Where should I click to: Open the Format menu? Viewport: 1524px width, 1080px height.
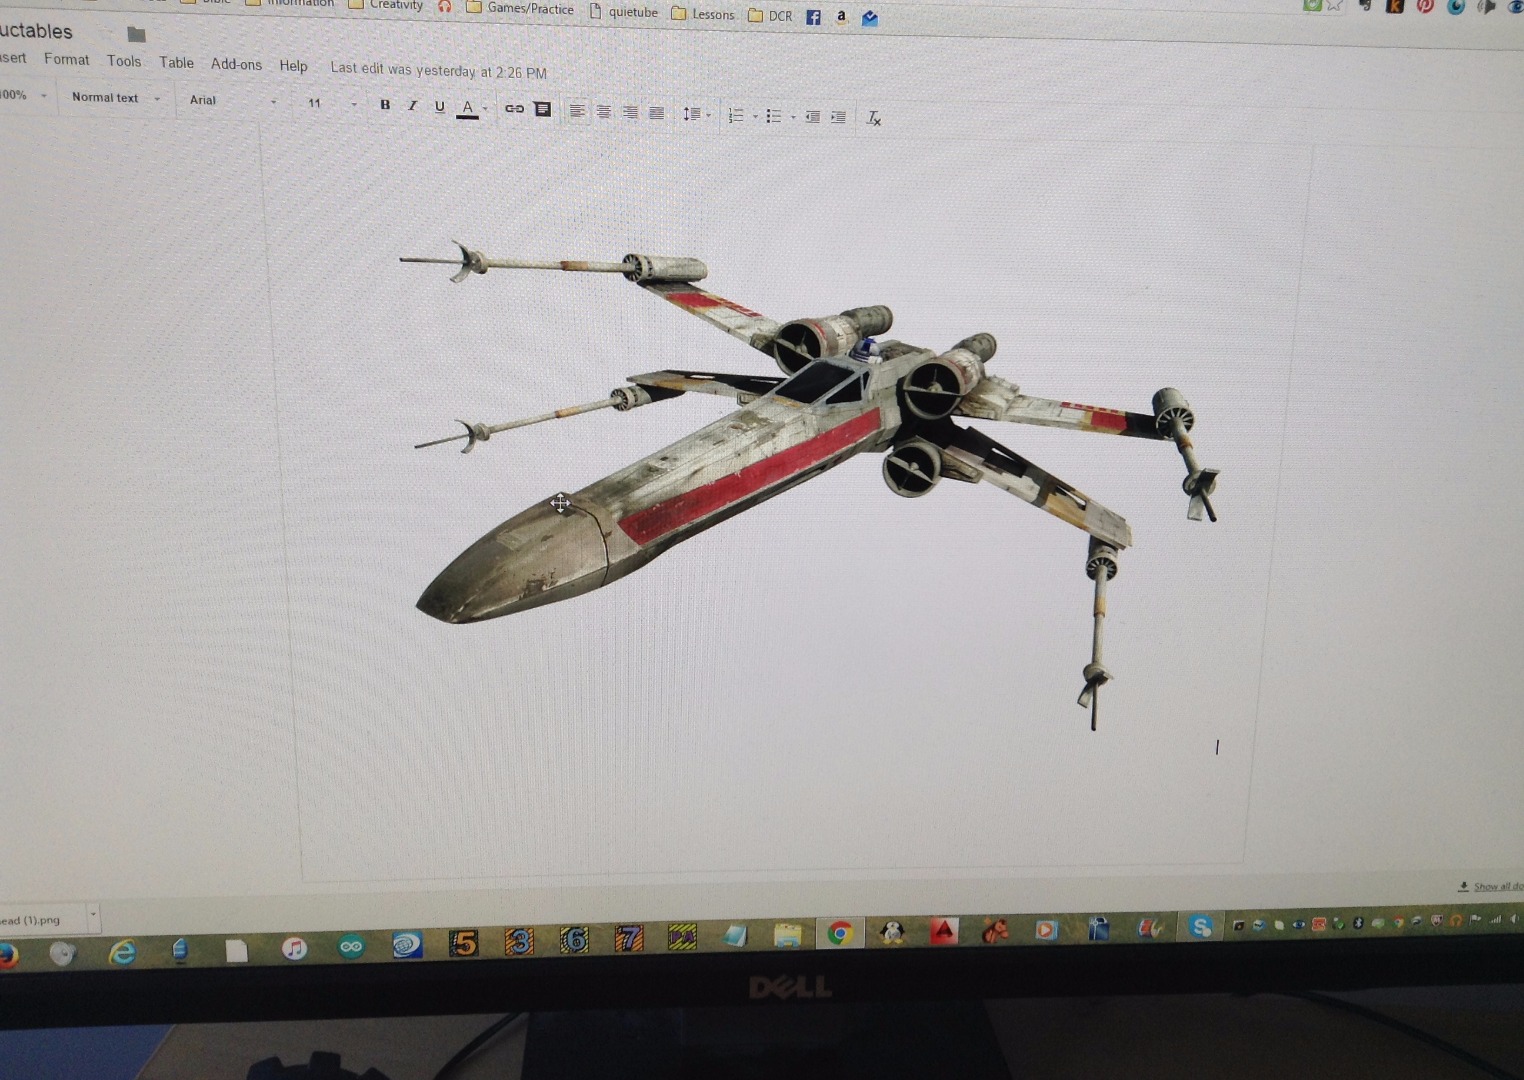point(66,59)
